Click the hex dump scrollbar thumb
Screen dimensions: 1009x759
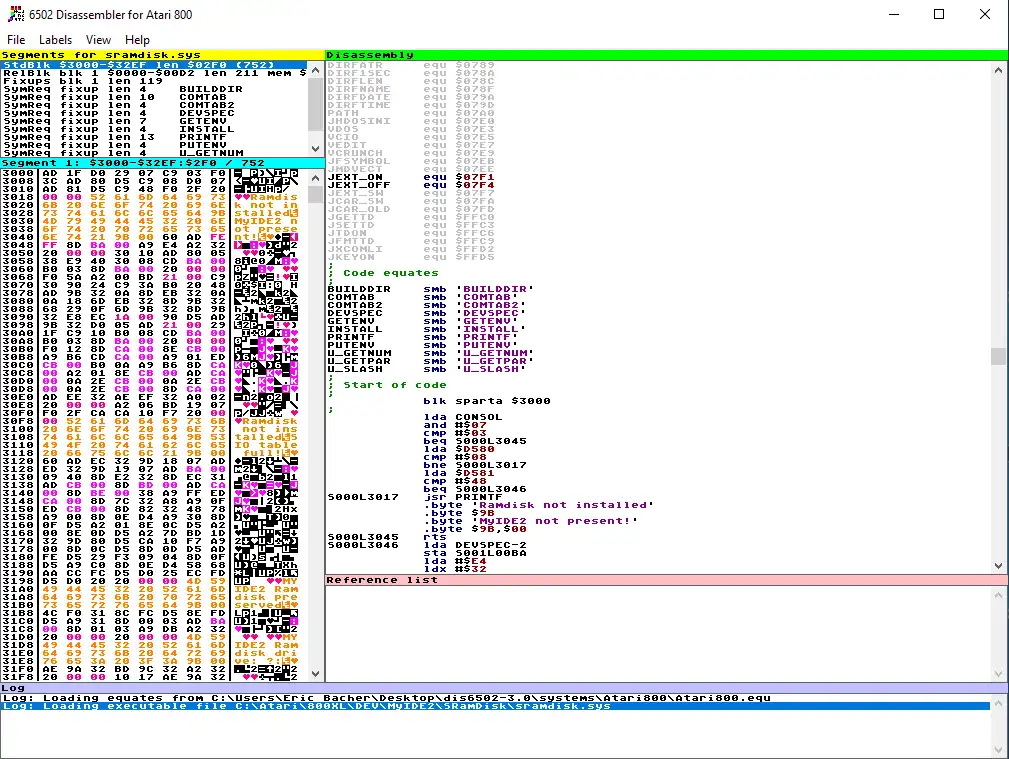click(x=315, y=194)
